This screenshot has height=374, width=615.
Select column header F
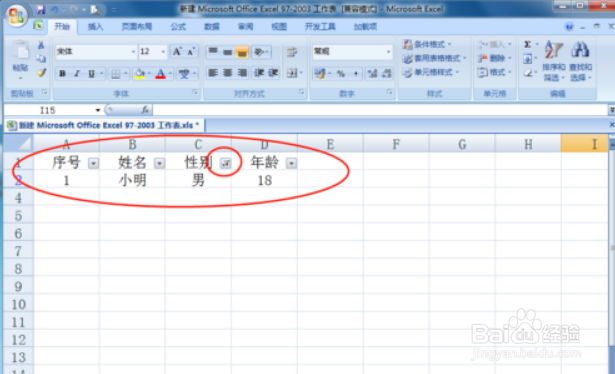coord(396,144)
